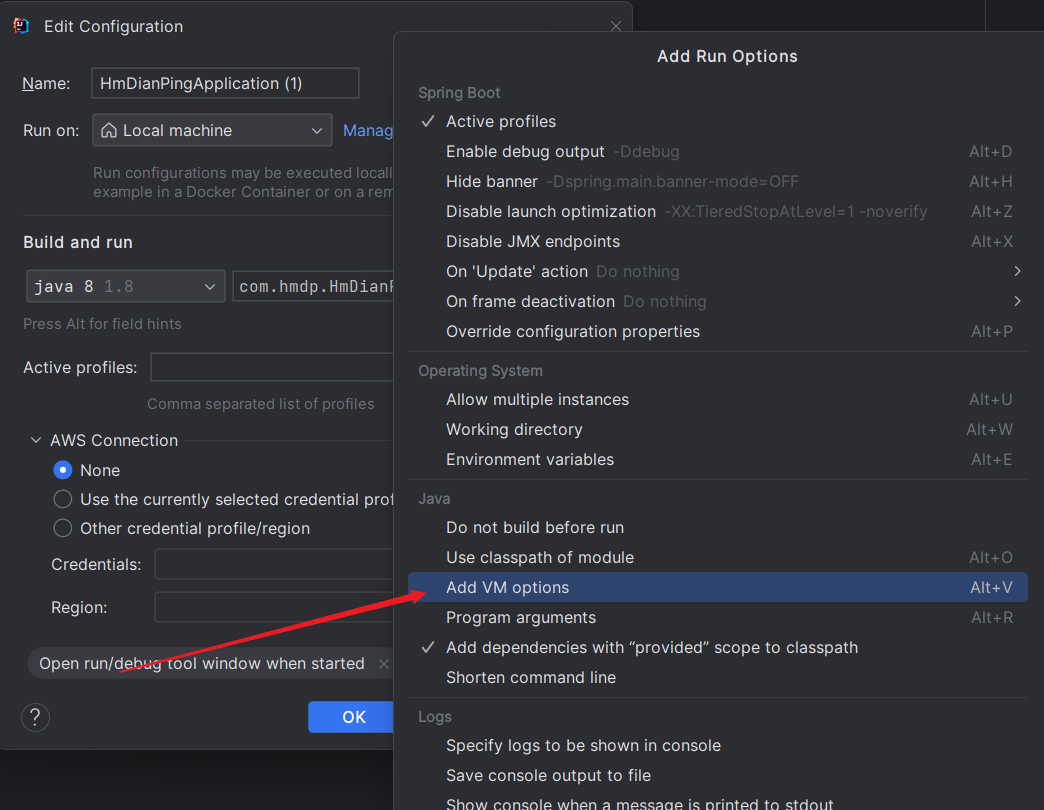The height and width of the screenshot is (810, 1044).
Task: Choose Save console output to file
Action: 718,775
